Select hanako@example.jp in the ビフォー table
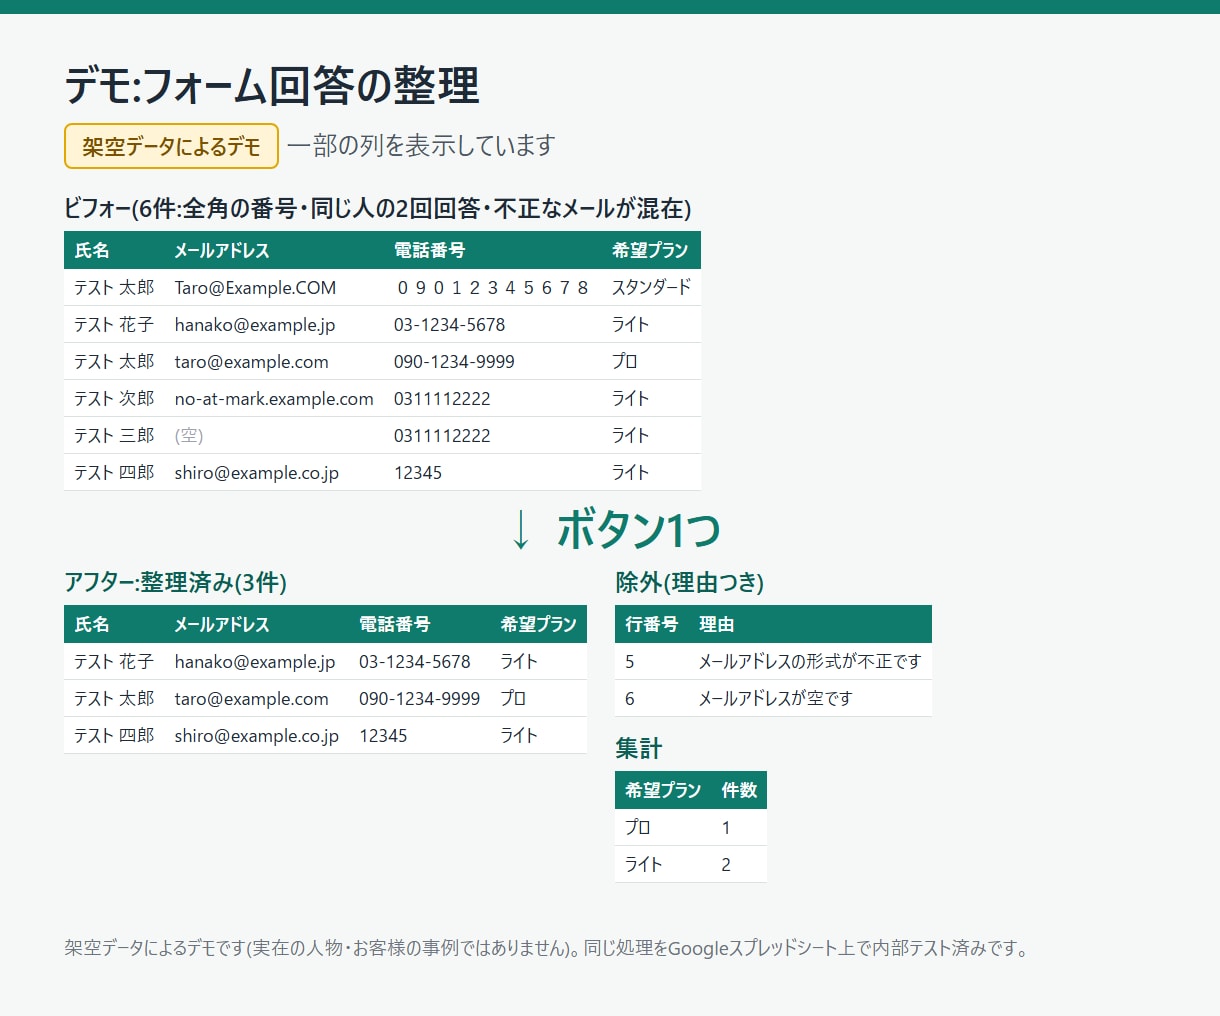Image resolution: width=1220 pixels, height=1016 pixels. point(255,324)
